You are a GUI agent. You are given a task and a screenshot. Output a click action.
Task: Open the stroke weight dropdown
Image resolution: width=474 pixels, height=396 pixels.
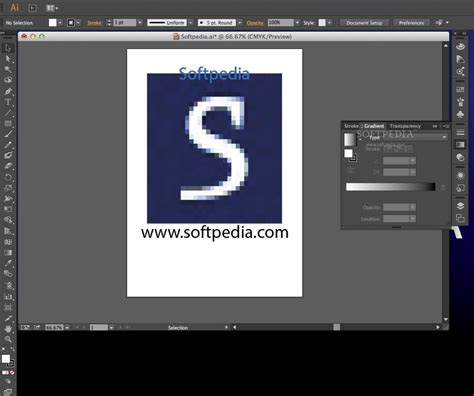pos(140,23)
